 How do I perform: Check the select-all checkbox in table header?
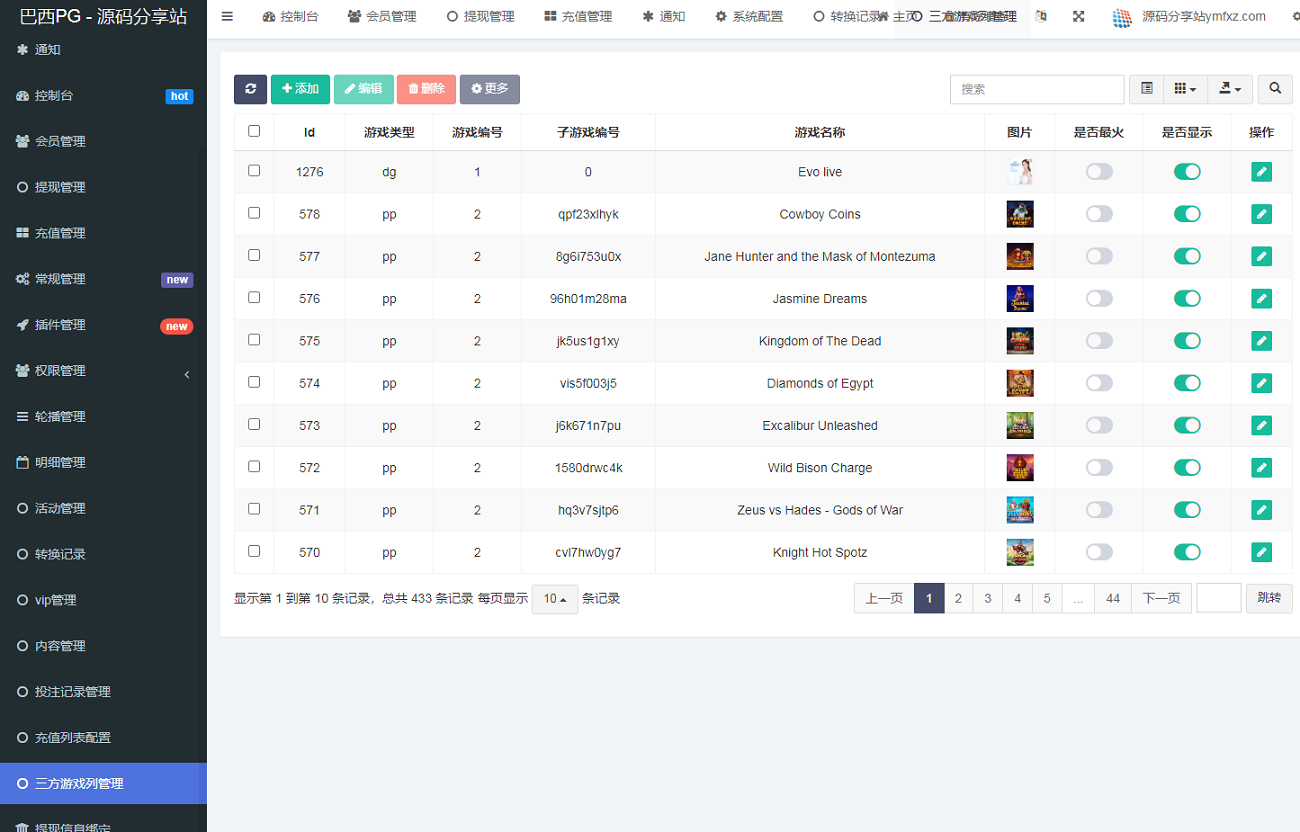(x=254, y=131)
